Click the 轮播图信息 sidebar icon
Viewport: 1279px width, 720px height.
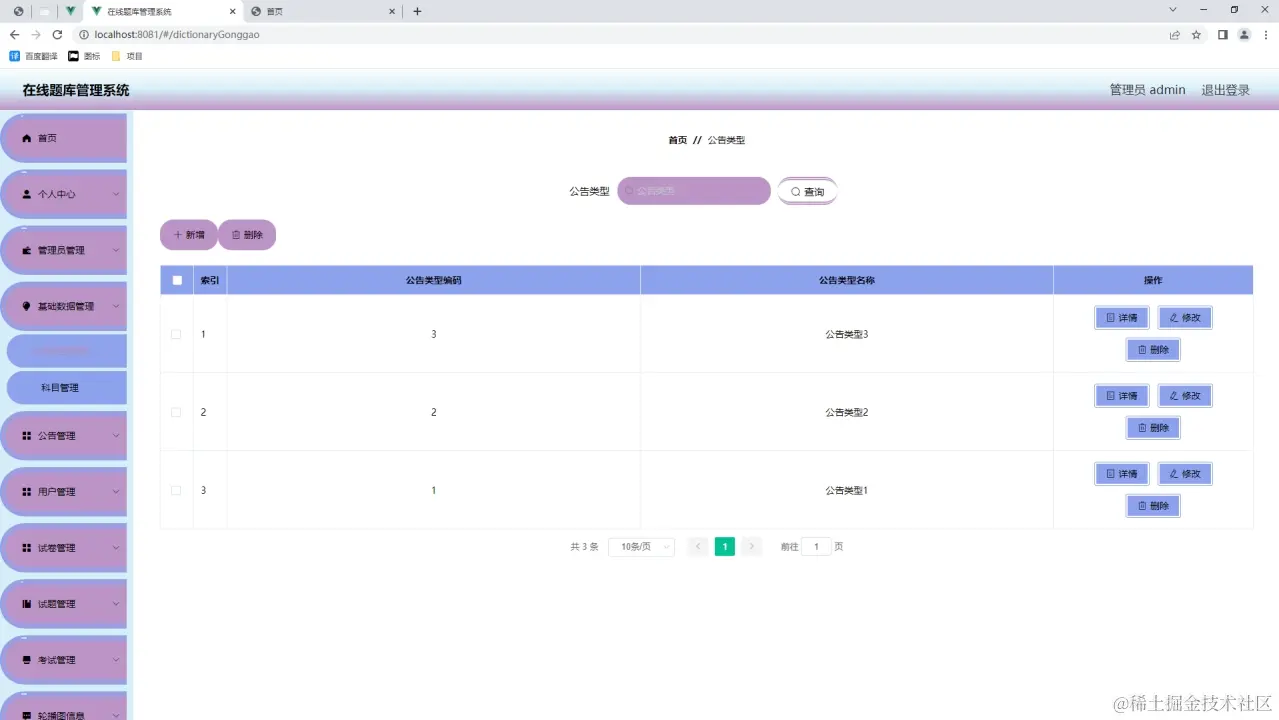[x=27, y=715]
